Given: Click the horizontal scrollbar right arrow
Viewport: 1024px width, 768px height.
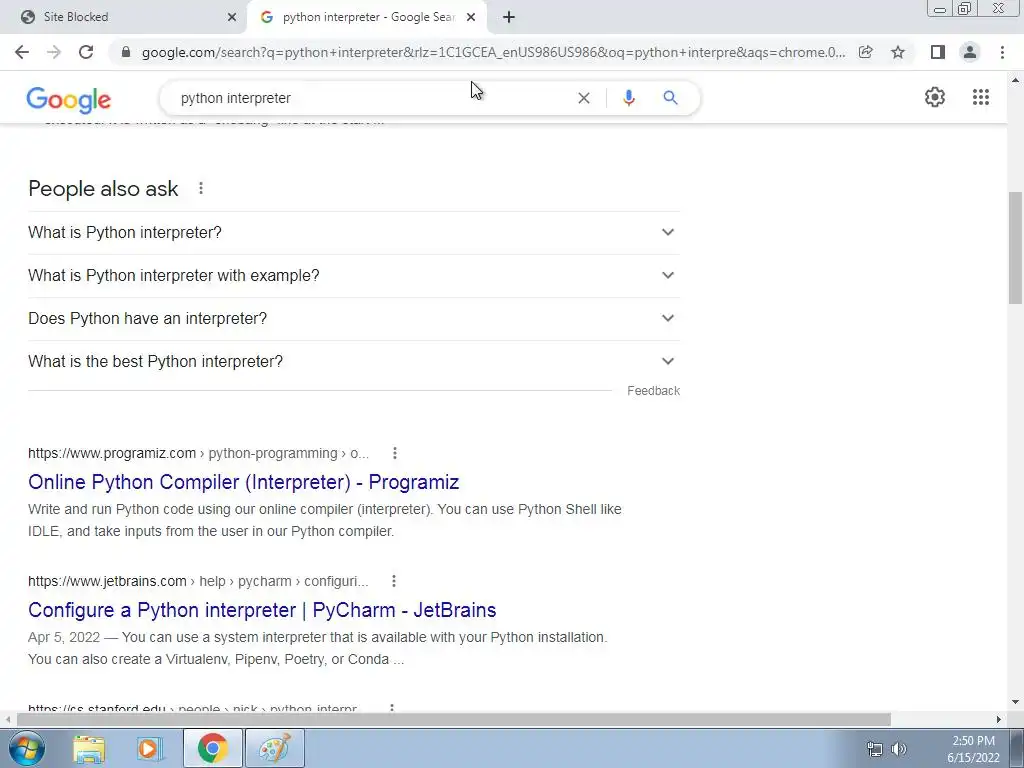Looking at the screenshot, I should pyautogui.click(x=999, y=719).
